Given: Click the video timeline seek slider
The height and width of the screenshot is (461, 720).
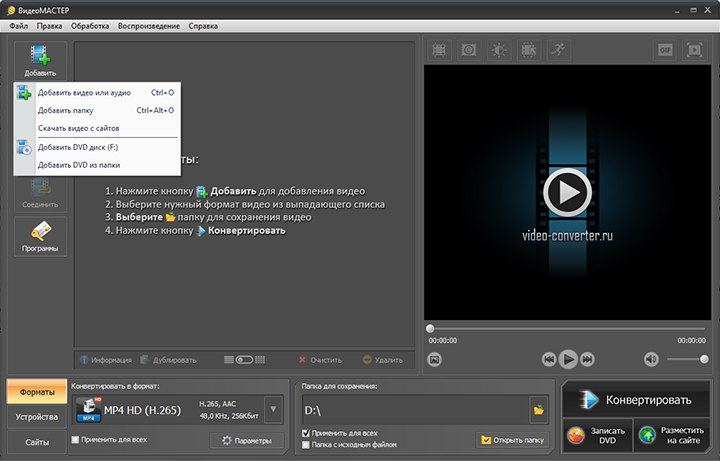Looking at the screenshot, I should tap(568, 328).
